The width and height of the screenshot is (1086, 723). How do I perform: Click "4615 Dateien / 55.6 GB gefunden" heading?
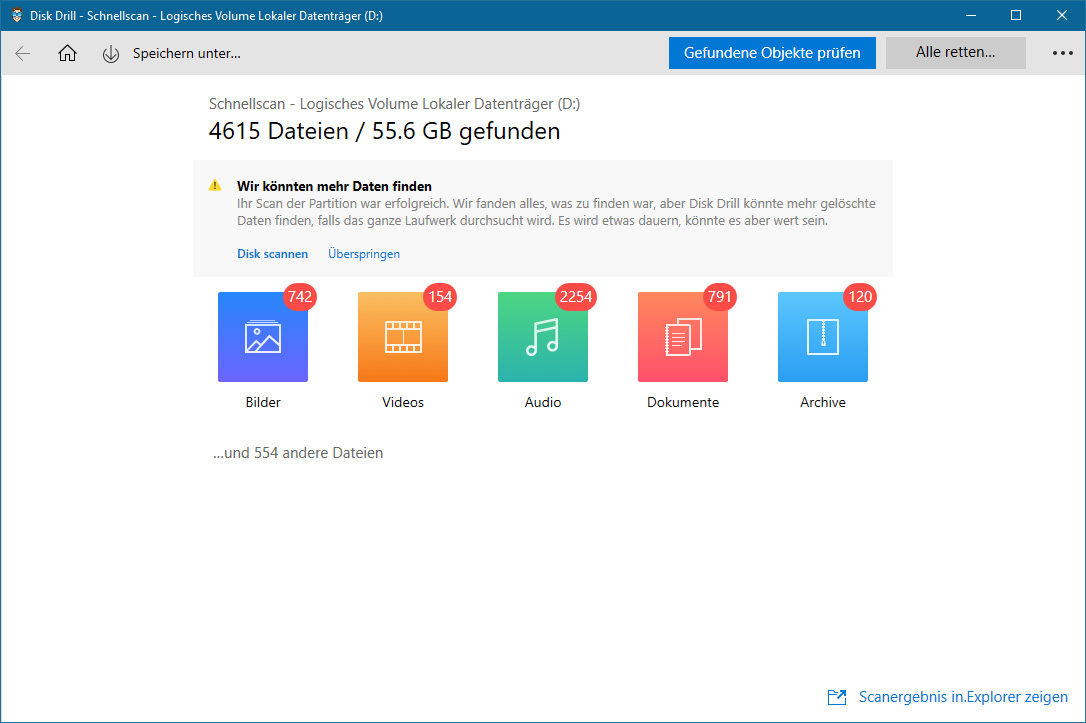384,132
